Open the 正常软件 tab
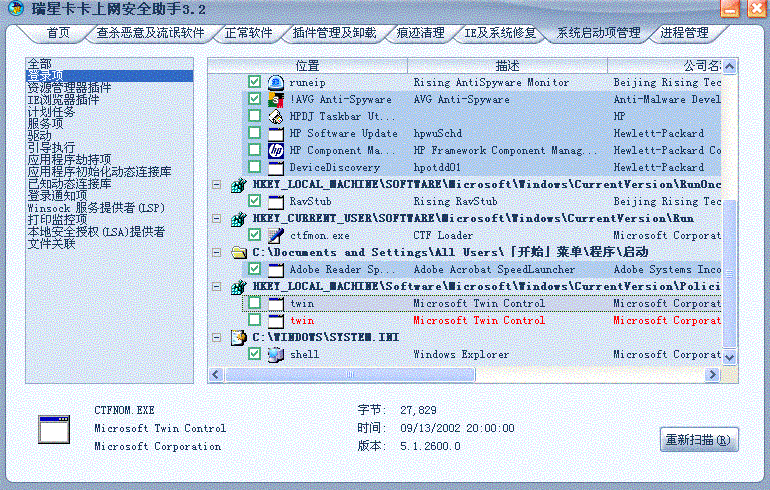Viewport: 770px width, 490px height. [248, 33]
